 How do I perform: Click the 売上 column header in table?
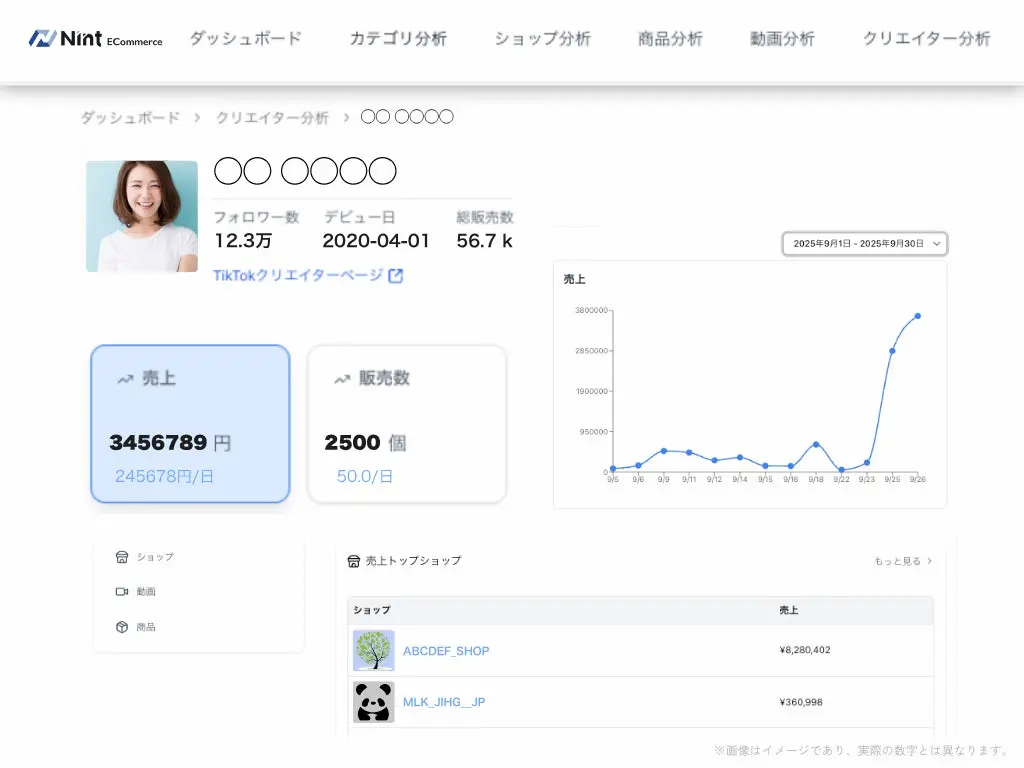point(788,610)
